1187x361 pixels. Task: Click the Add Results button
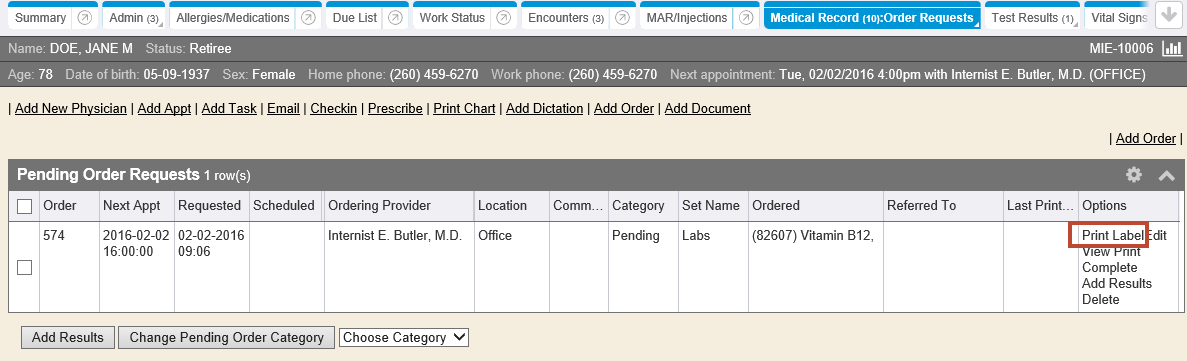coord(68,338)
